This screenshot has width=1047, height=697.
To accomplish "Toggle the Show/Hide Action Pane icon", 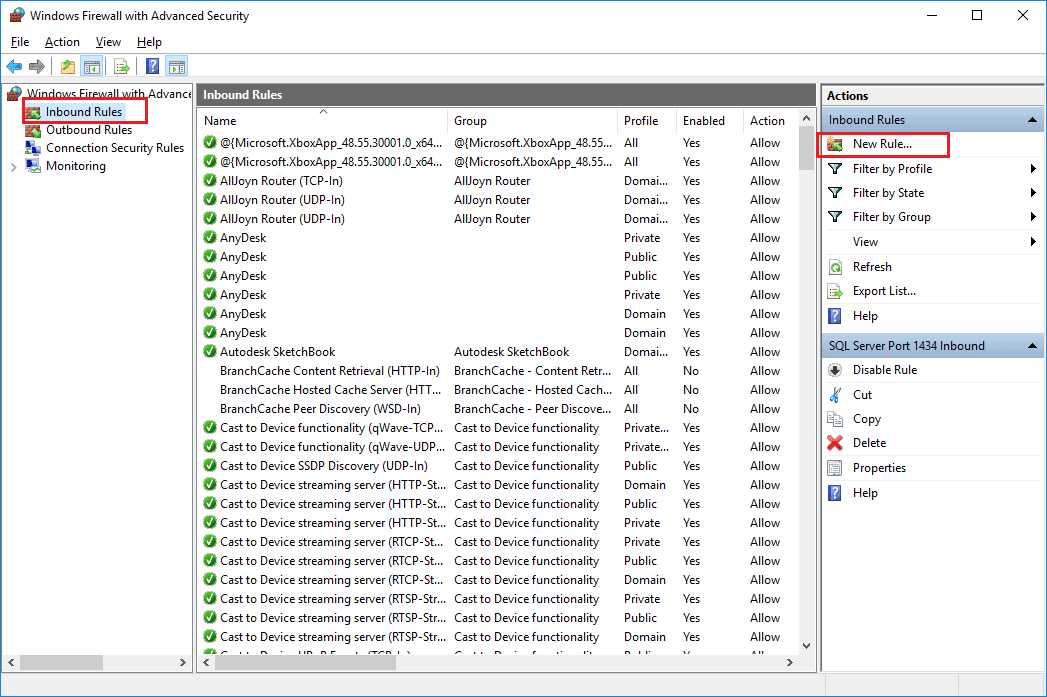I will (177, 66).
